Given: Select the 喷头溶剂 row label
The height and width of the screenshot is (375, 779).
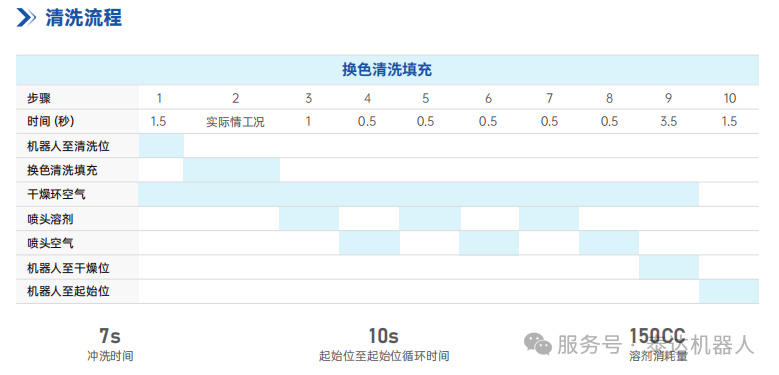Looking at the screenshot, I should 50,219.
